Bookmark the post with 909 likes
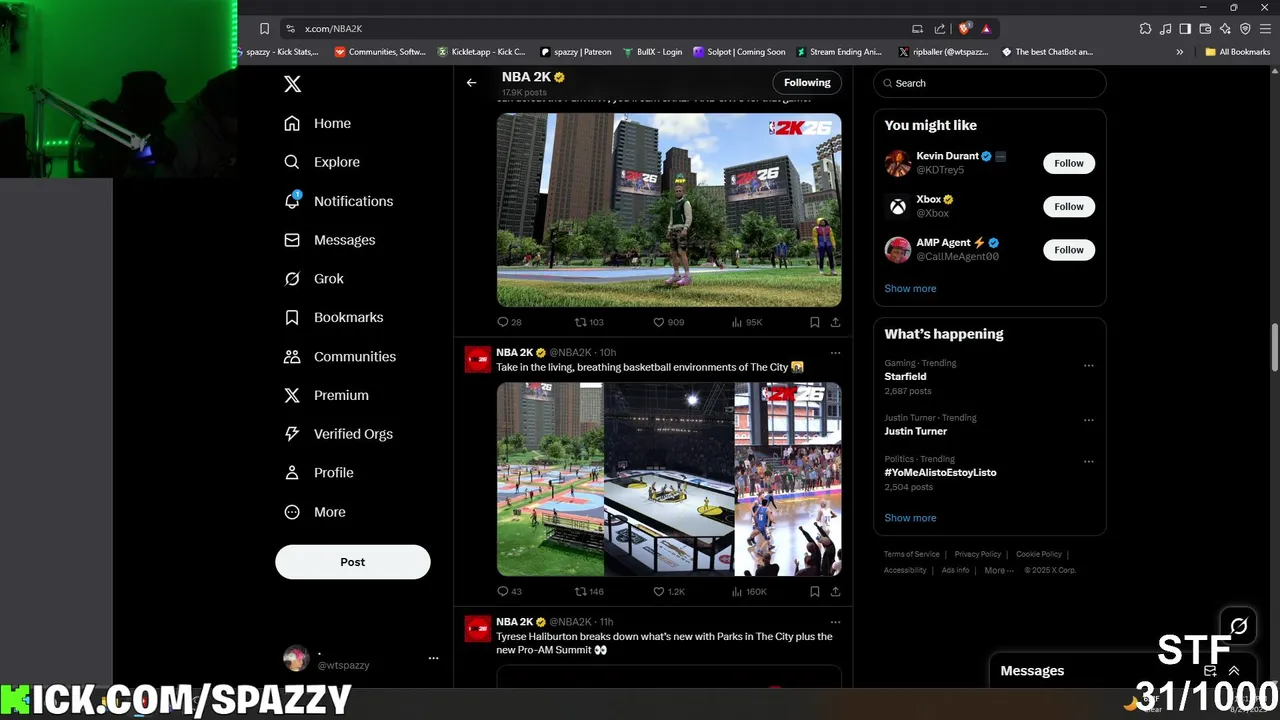1280x720 pixels. [x=814, y=322]
